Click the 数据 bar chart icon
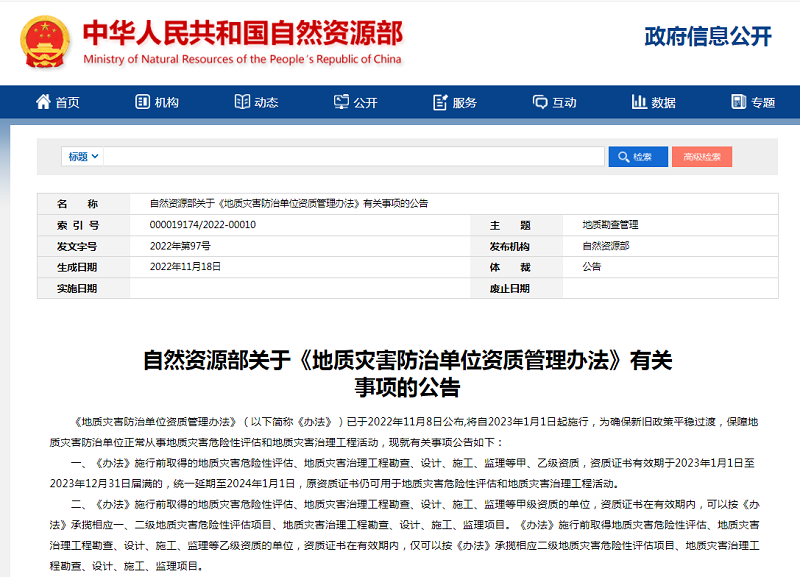 pyautogui.click(x=640, y=102)
